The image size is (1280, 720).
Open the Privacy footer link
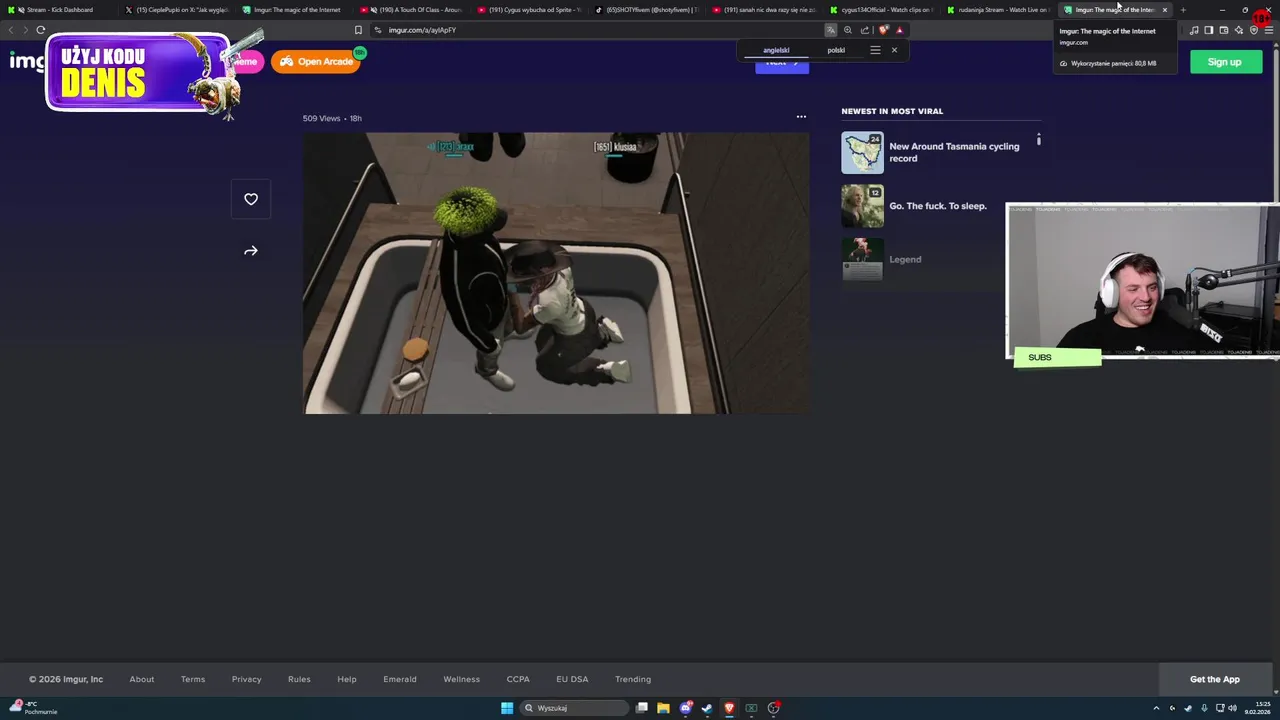click(x=247, y=679)
